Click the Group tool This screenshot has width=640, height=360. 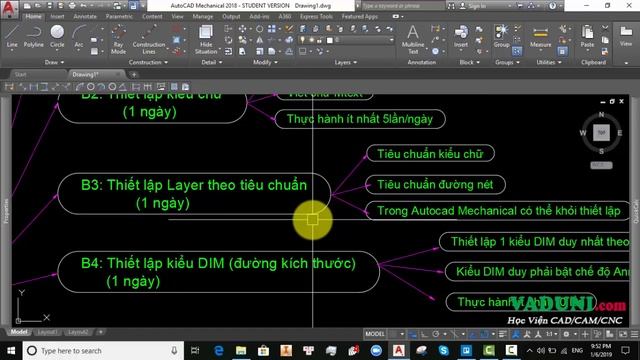click(501, 36)
